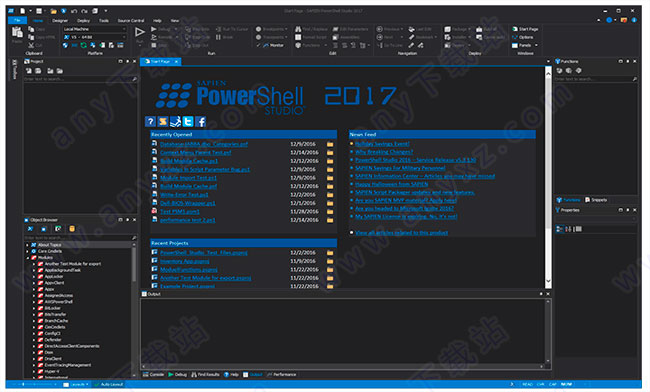Viewport: 650px width, 392px height.
Task: Click the open folder icon in title toolbar
Action: click(x=53, y=11)
